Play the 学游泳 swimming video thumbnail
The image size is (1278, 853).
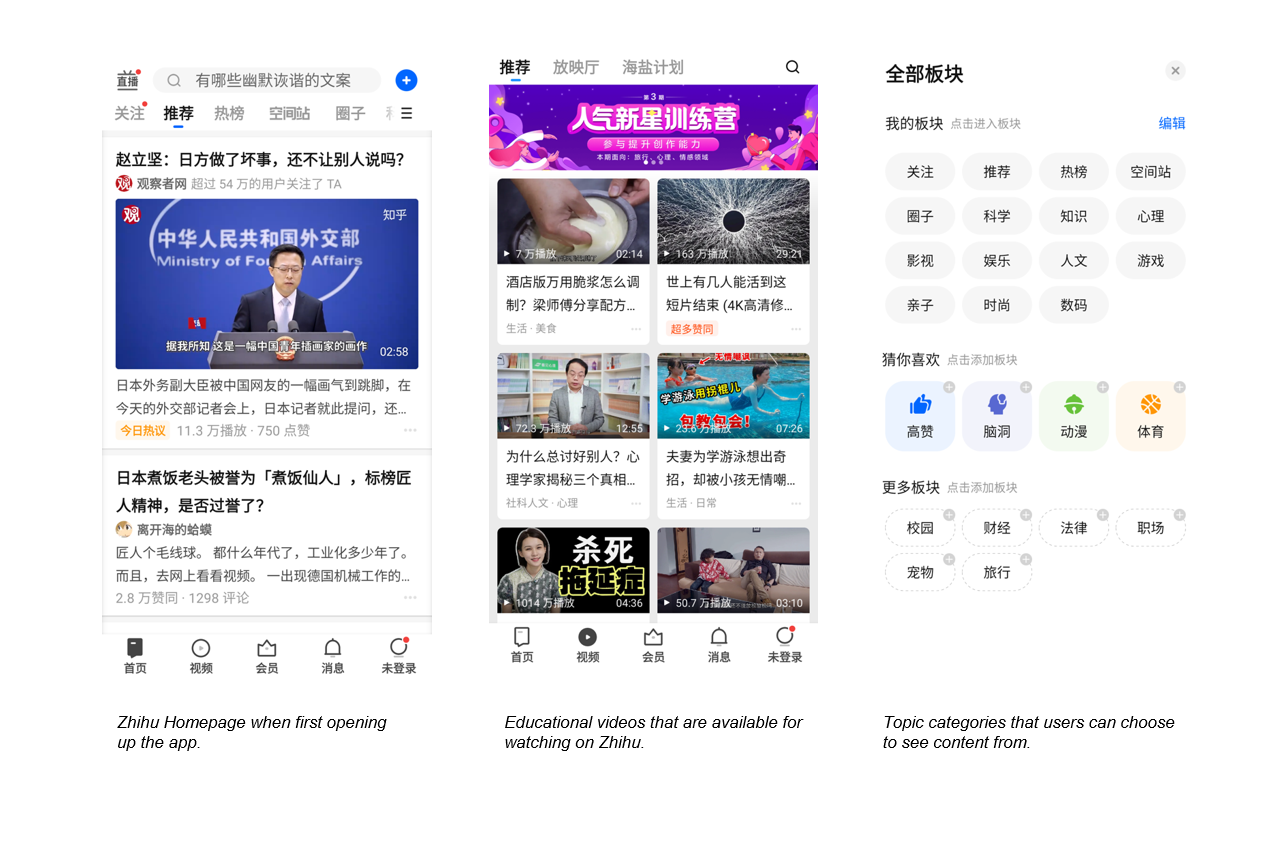pyautogui.click(x=733, y=395)
